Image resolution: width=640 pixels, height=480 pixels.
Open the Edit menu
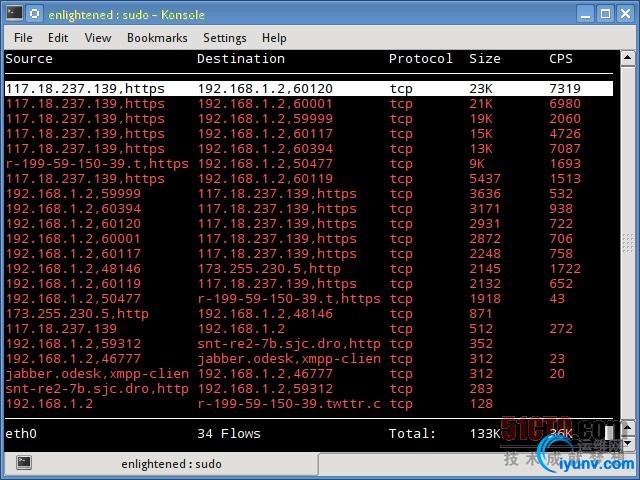pyautogui.click(x=58, y=38)
